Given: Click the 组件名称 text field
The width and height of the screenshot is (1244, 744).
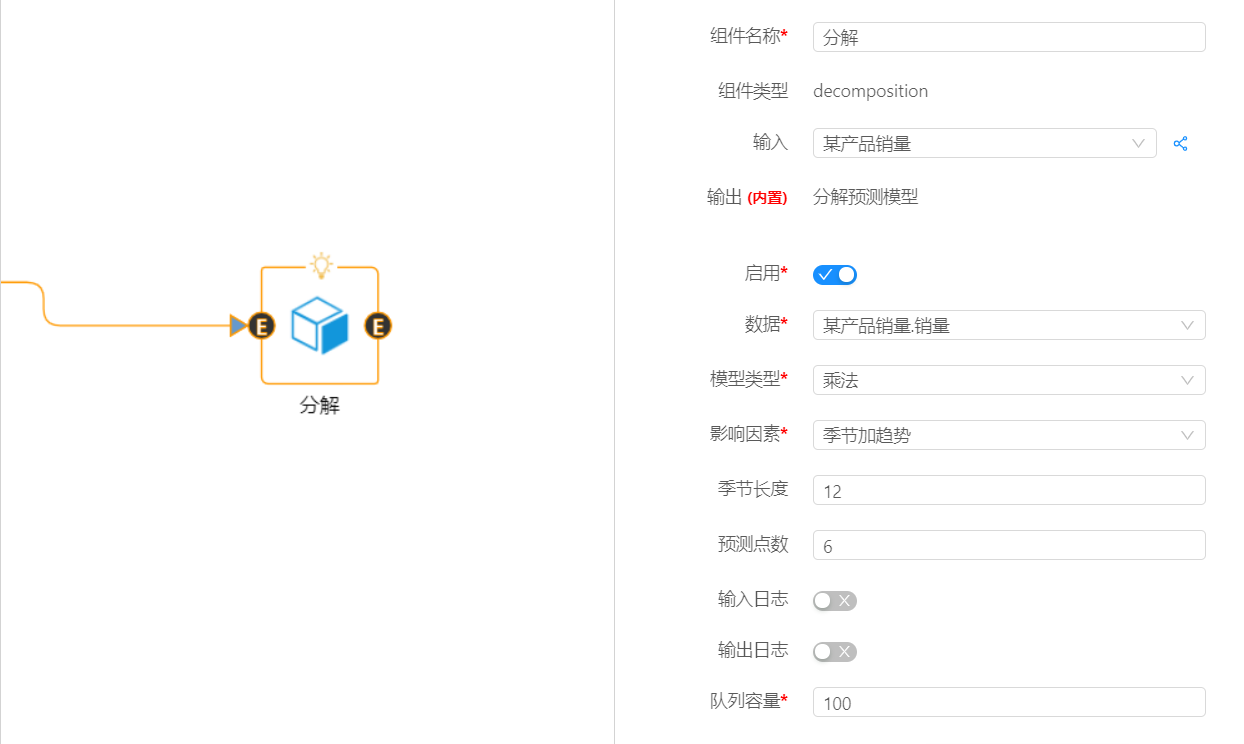Looking at the screenshot, I should (x=1008, y=37).
